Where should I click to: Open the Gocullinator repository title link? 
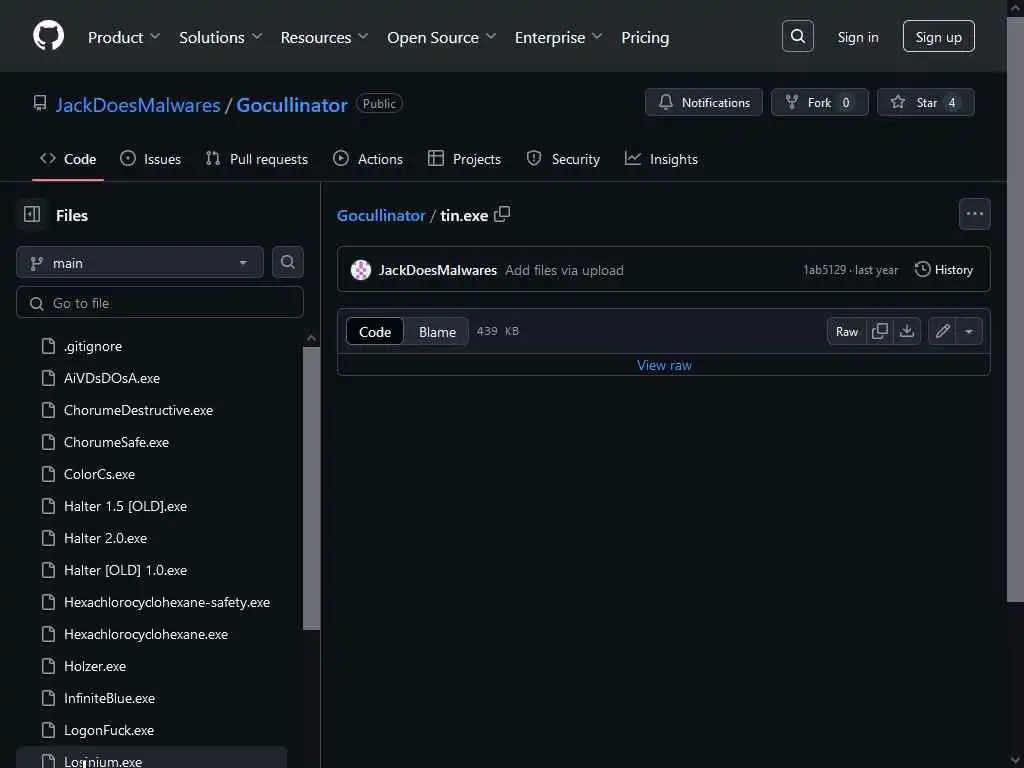(292, 104)
